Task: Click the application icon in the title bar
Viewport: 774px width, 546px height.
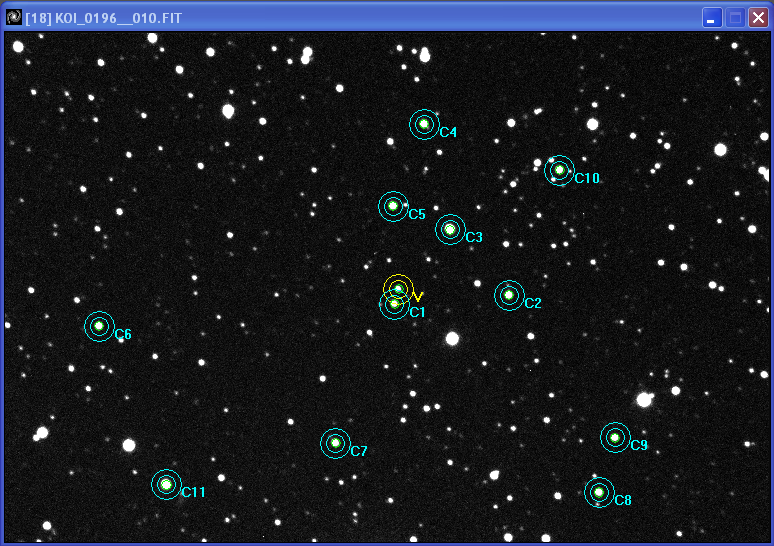Action: 14,17
